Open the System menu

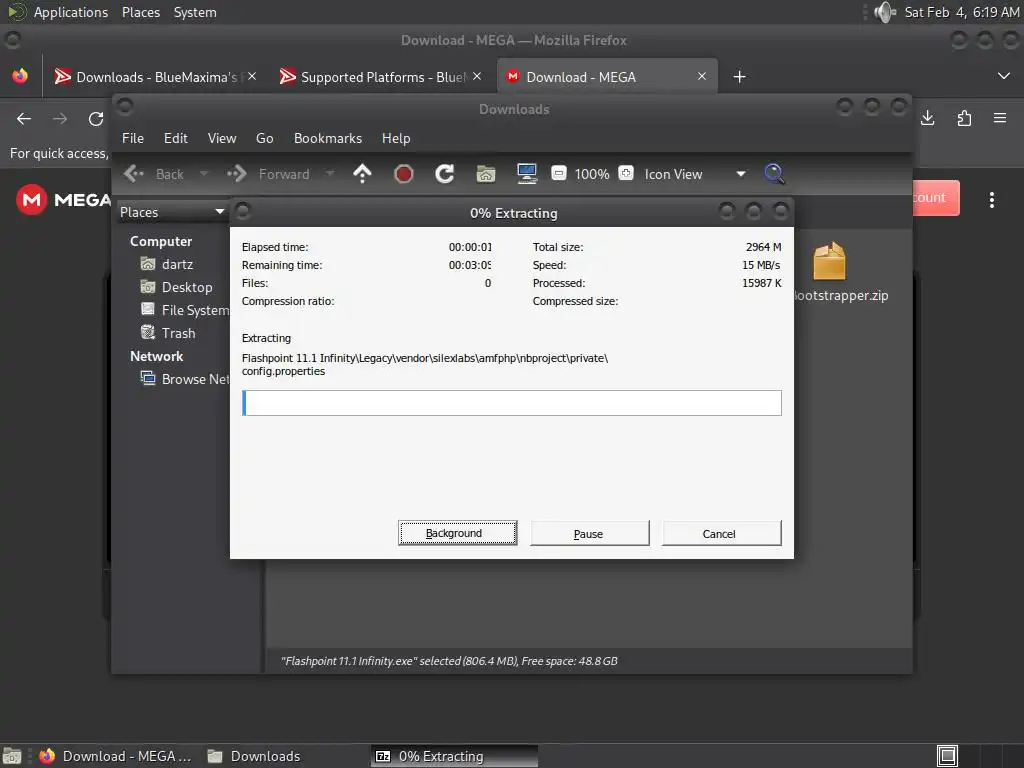pos(195,12)
